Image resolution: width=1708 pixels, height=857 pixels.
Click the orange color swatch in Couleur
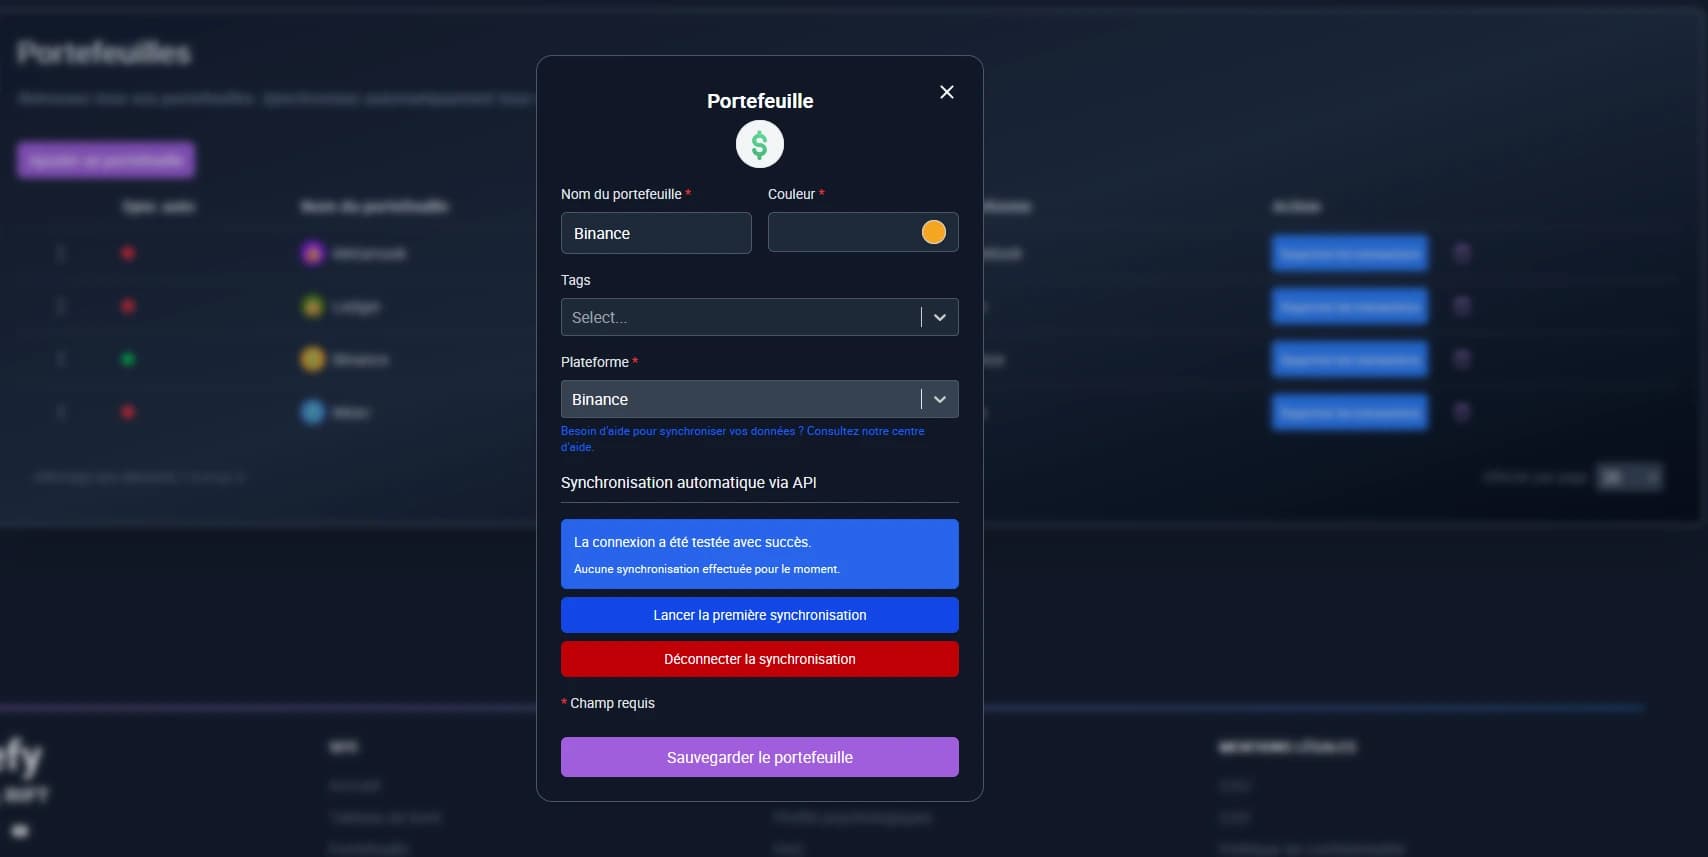(x=933, y=232)
